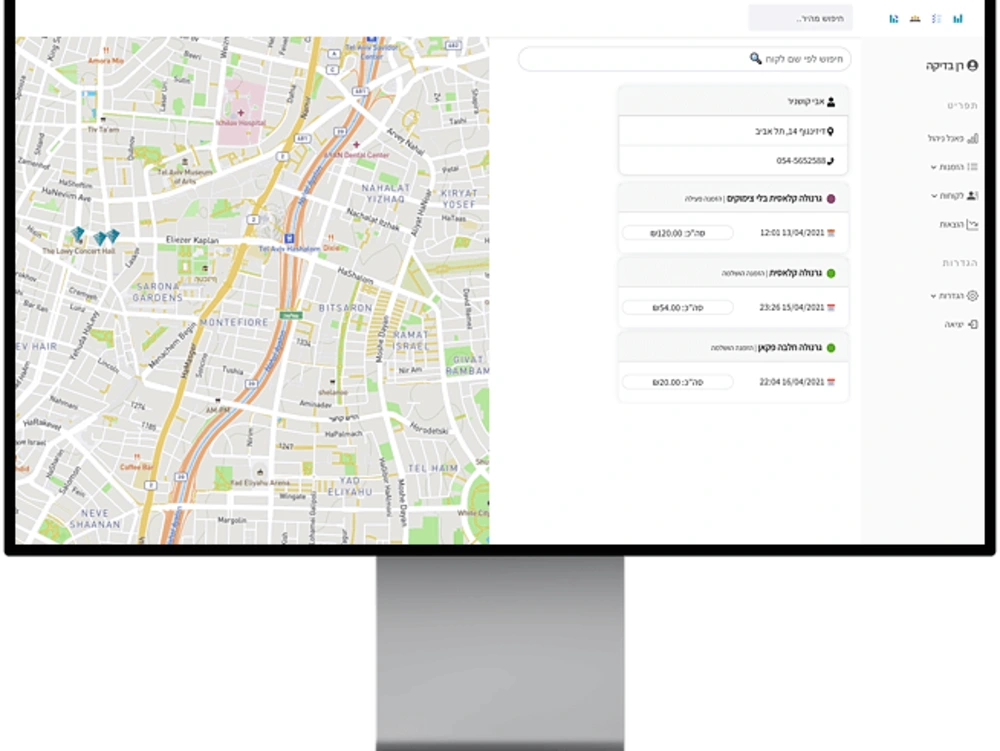
Task: Click phone number 054-5652588
Action: click(800, 161)
